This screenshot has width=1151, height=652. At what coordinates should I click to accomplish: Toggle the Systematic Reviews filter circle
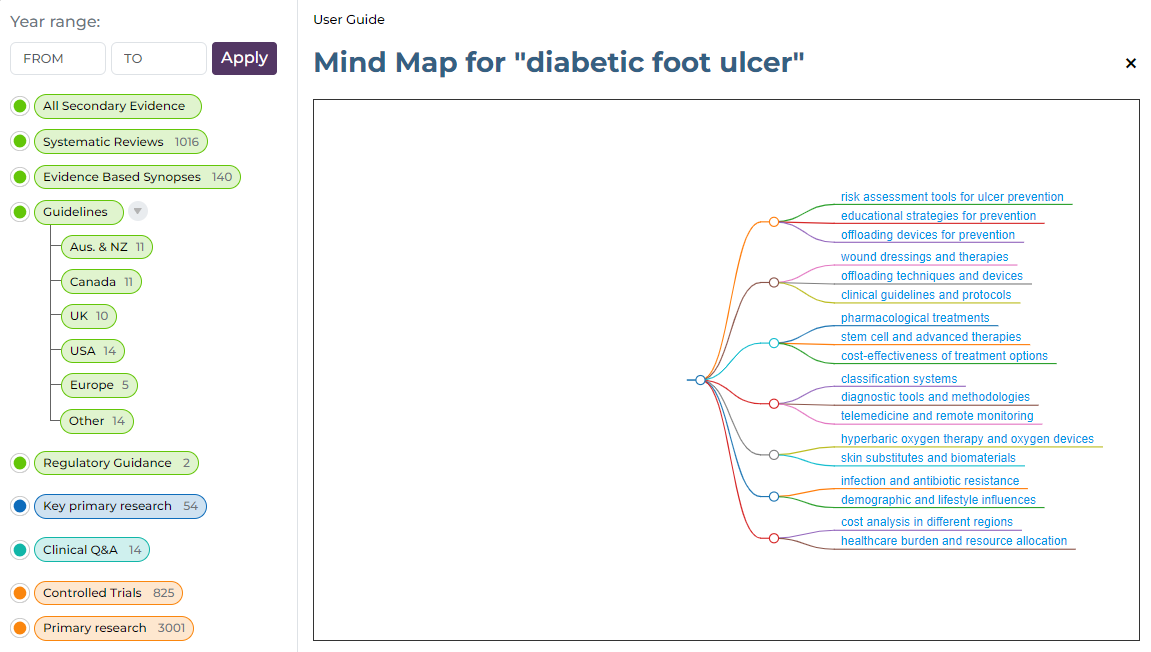point(20,142)
